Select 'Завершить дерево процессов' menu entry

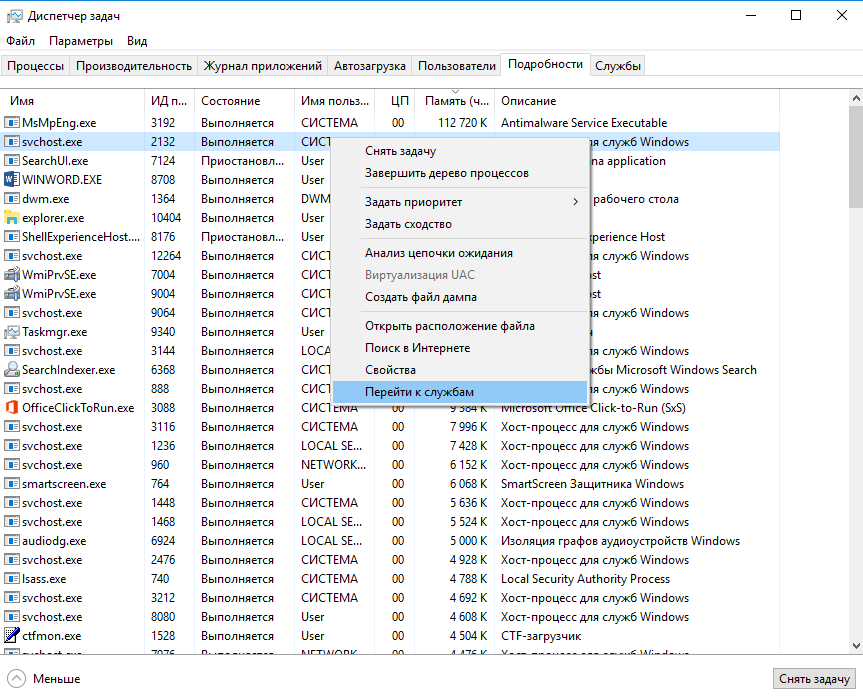pos(460,173)
